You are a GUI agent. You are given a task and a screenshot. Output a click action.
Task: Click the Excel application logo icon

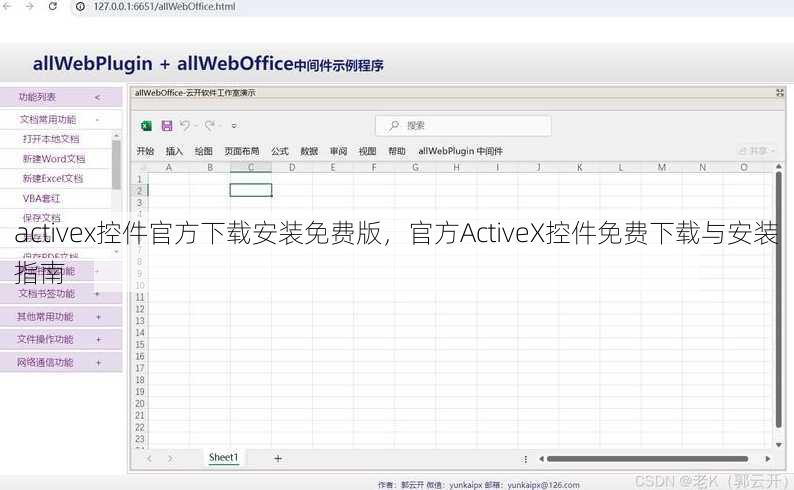[x=146, y=126]
